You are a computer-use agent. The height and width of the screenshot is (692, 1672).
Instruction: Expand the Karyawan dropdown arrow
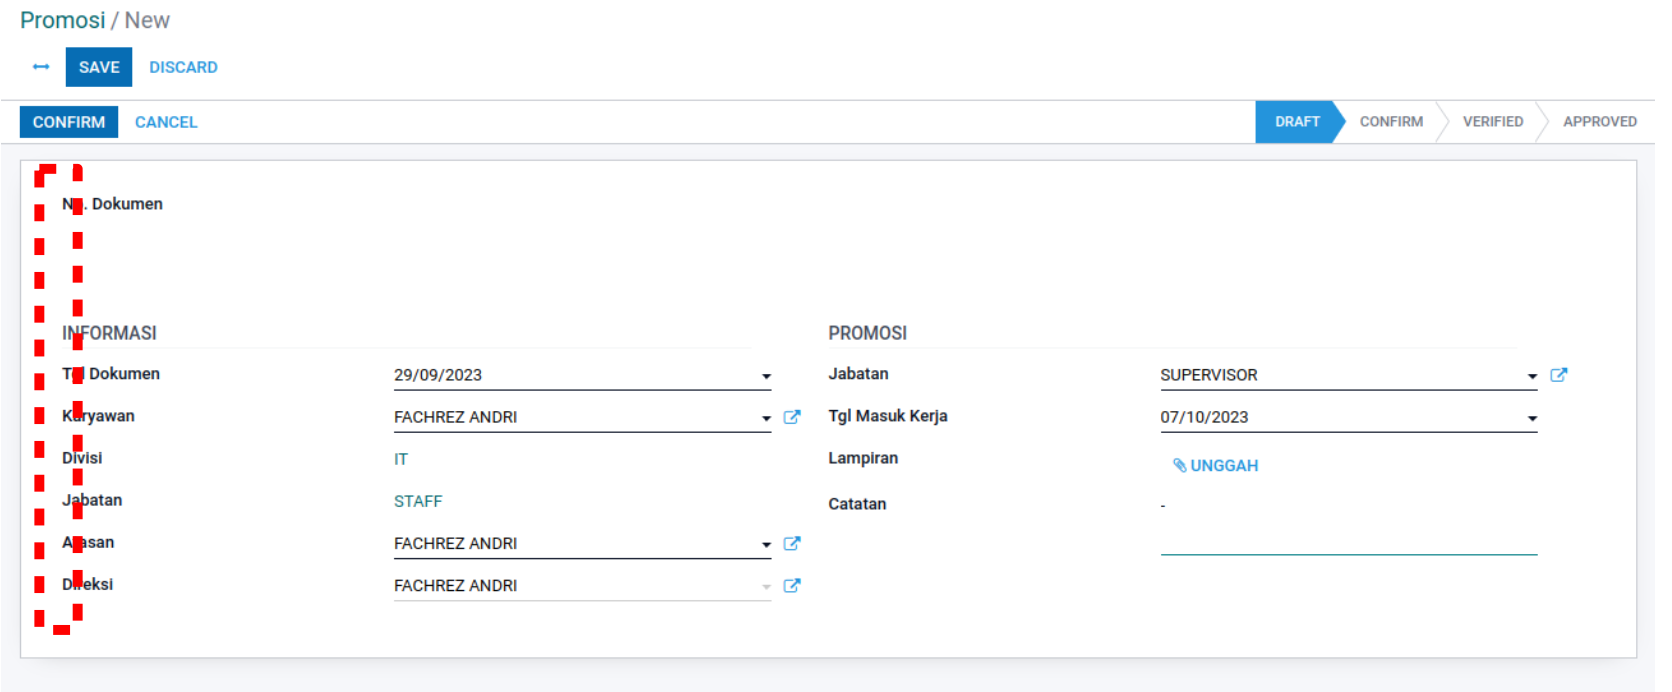click(766, 418)
